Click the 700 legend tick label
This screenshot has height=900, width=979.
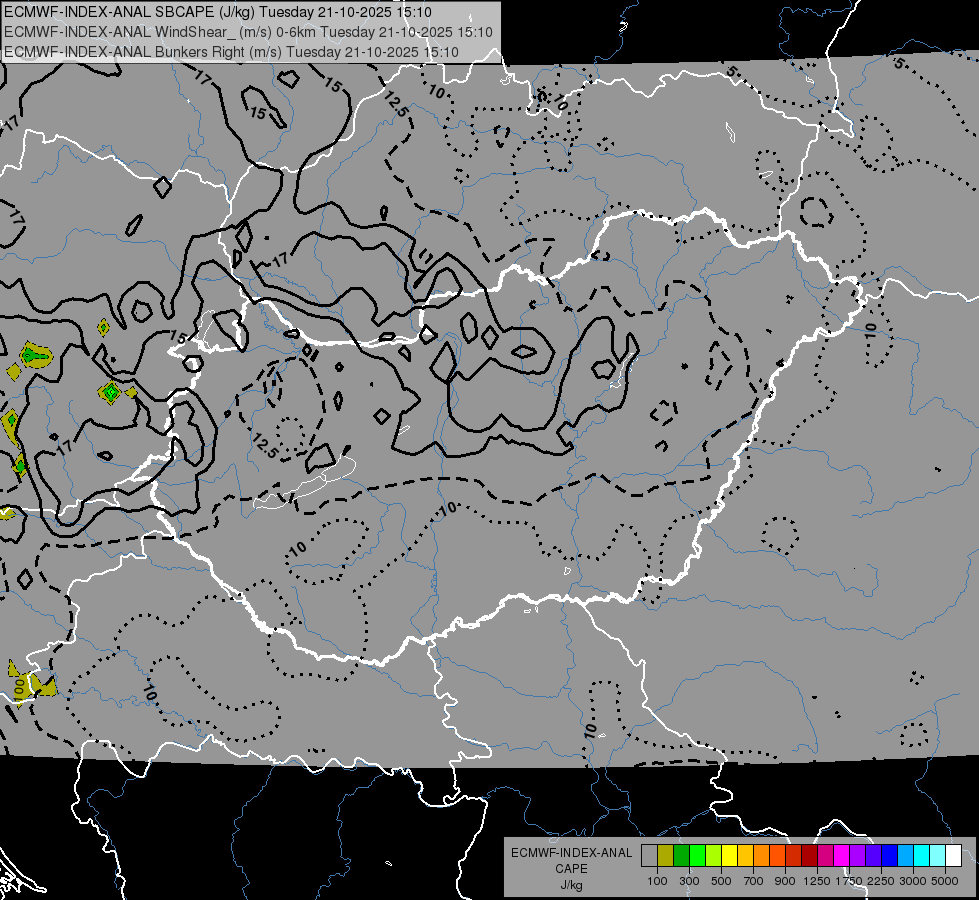pyautogui.click(x=754, y=881)
